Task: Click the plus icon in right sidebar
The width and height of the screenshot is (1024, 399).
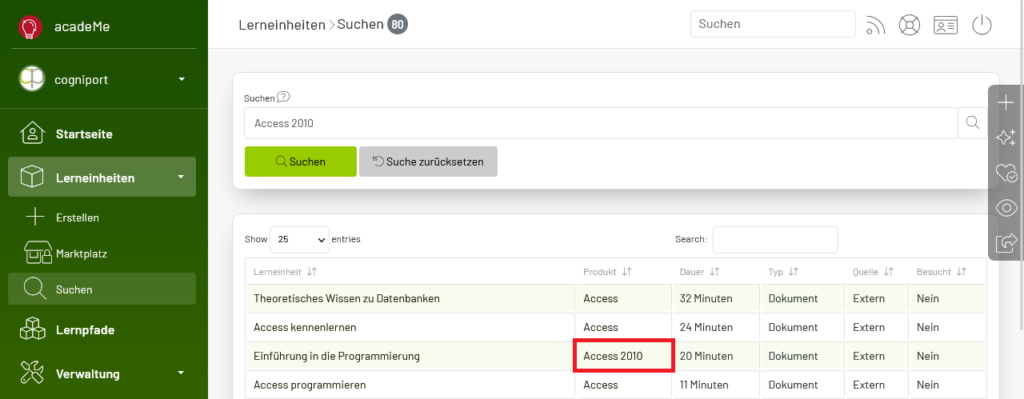Action: [1006, 103]
